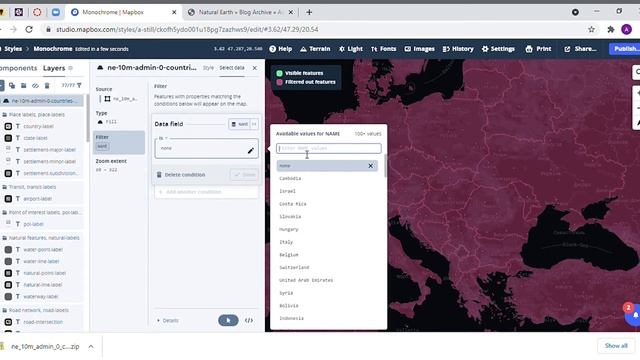Viewport: 640px width, 360px height.
Task: Open the code expression view icon
Action: [x=249, y=320]
